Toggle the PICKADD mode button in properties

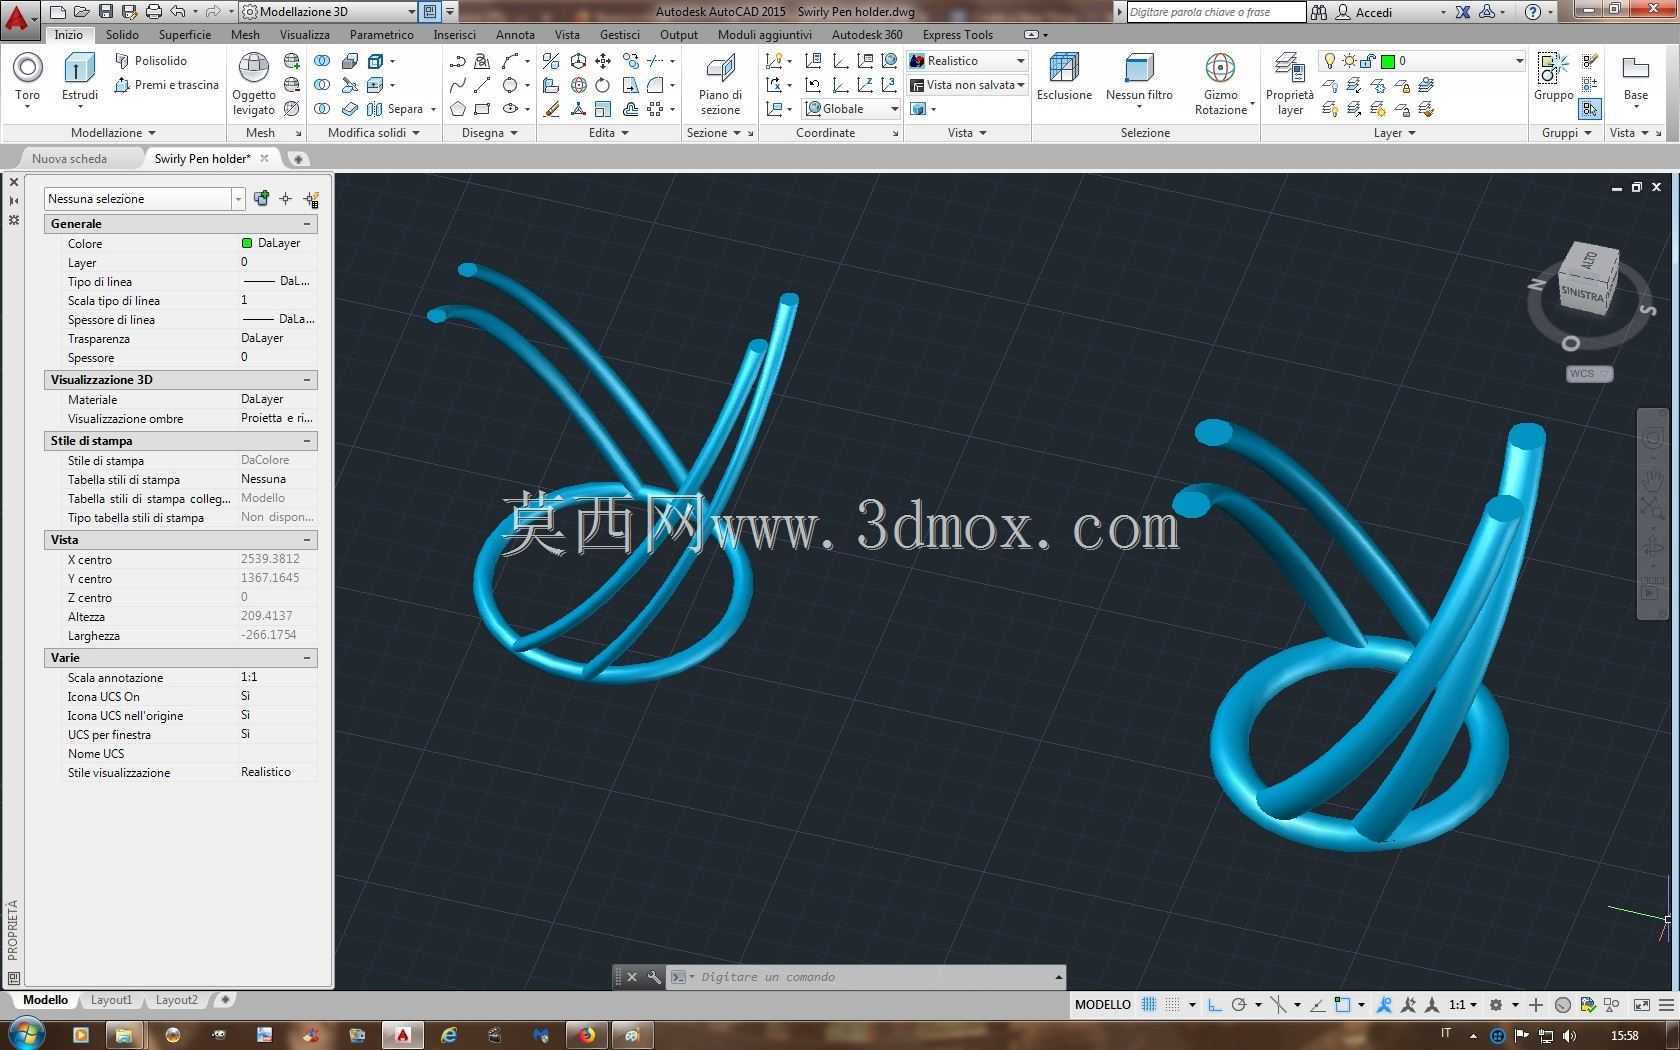(261, 199)
